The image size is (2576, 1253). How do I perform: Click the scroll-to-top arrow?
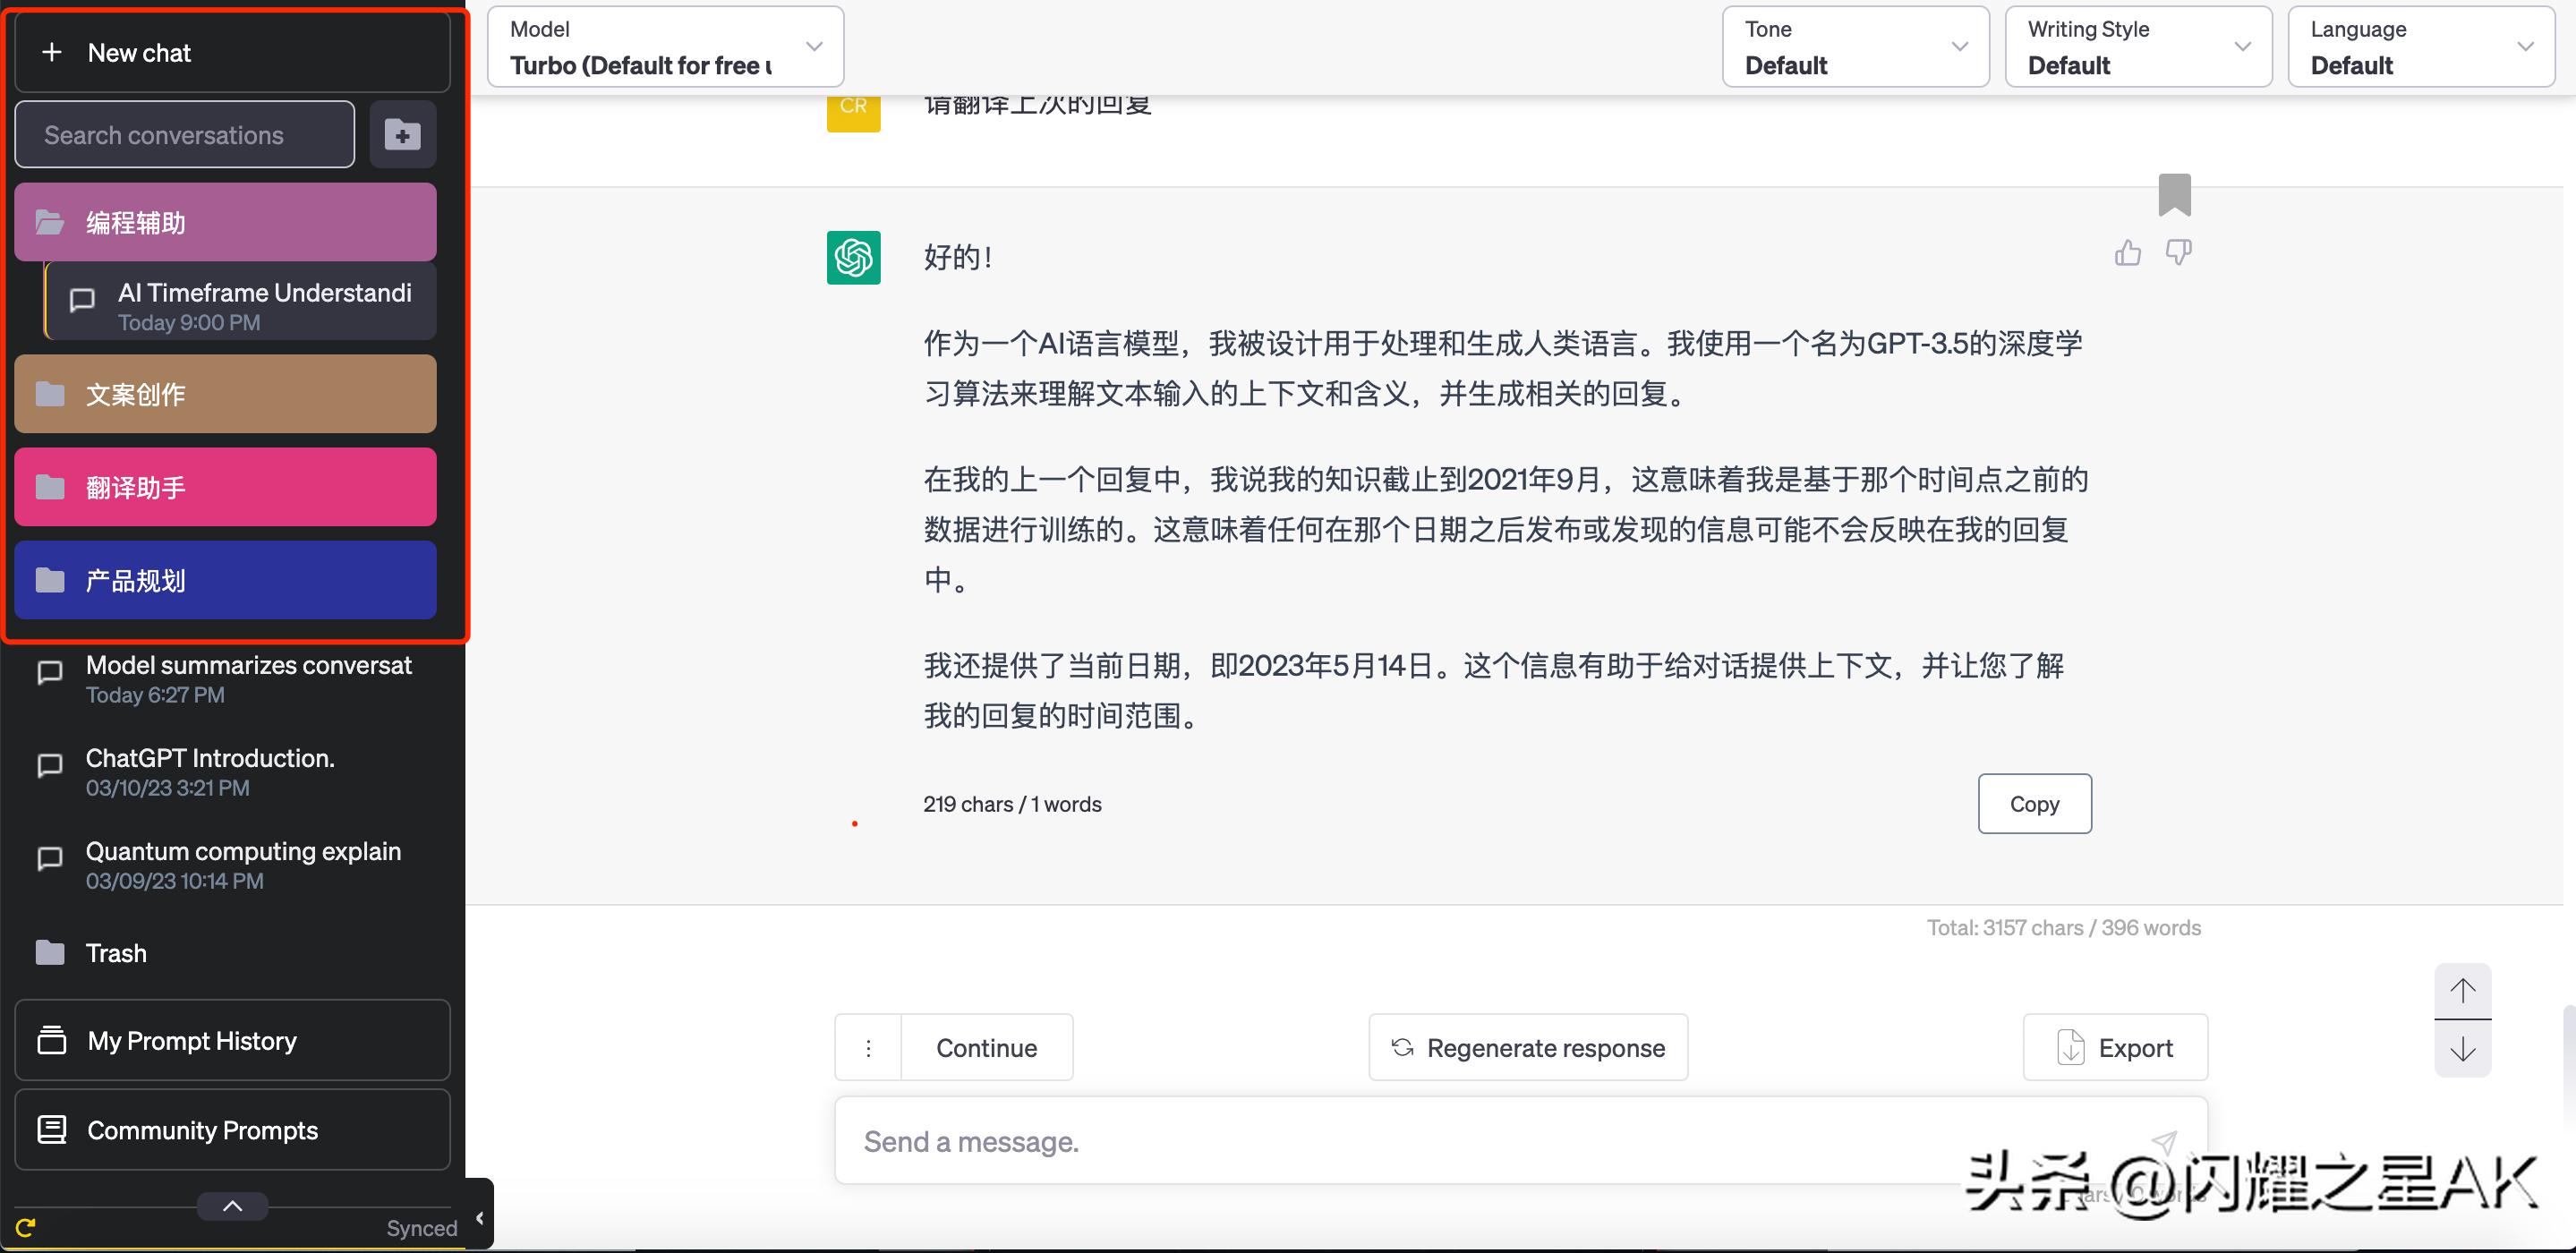point(2464,991)
